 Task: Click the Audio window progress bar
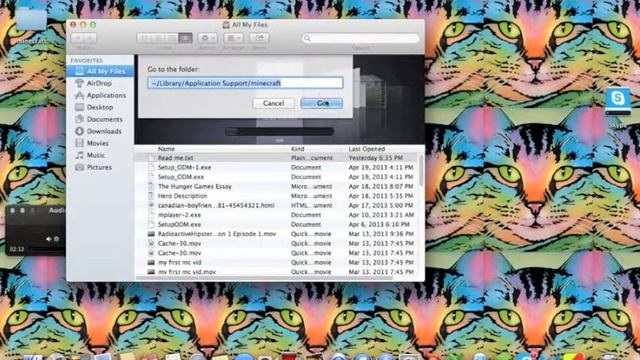(47, 249)
